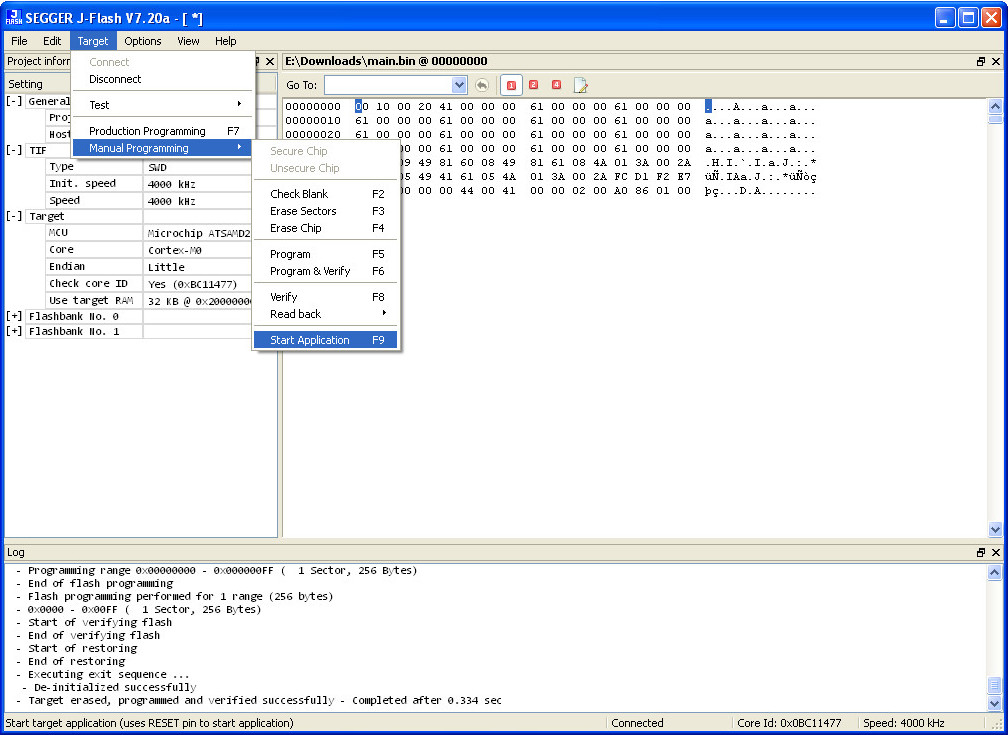Choose Start Application F9
This screenshot has height=735, width=1008.
pyautogui.click(x=325, y=340)
